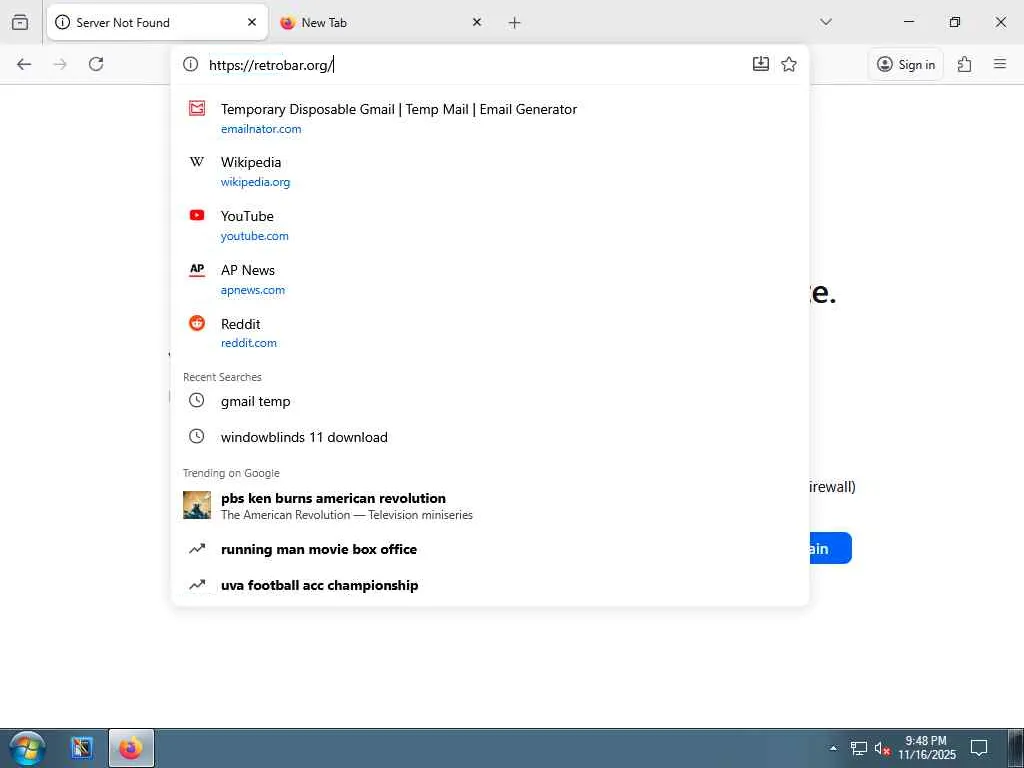This screenshot has height=768, width=1024.
Task: Choose recent search gmail temp
Action: point(490,401)
